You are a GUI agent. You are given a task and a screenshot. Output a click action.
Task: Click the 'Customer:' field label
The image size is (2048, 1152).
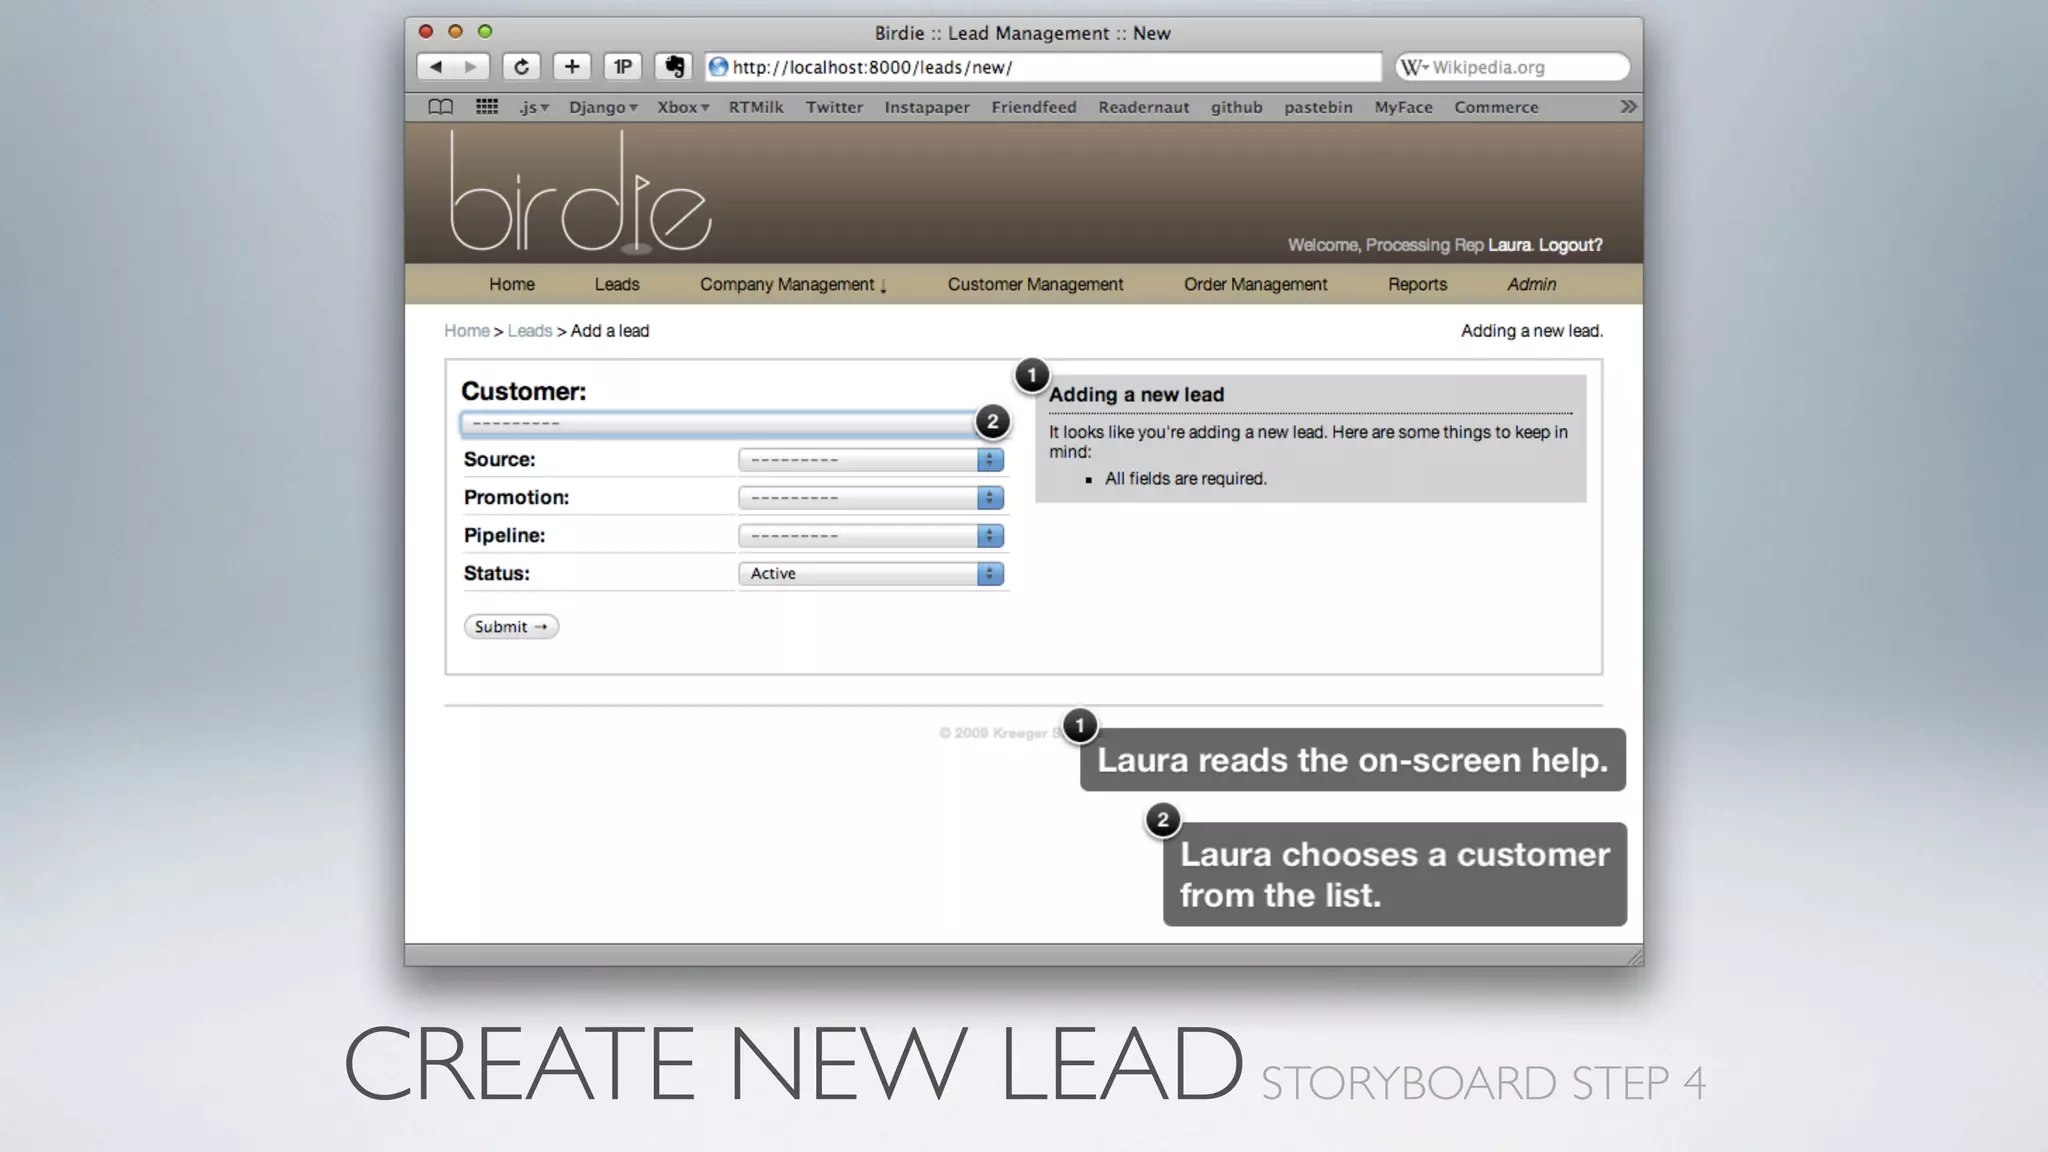(x=523, y=391)
